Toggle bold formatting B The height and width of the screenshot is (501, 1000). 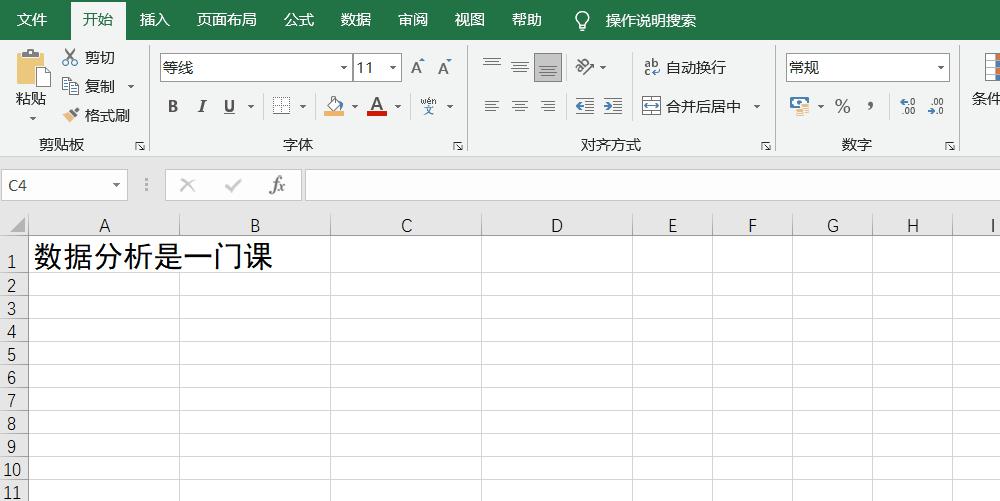[x=173, y=106]
